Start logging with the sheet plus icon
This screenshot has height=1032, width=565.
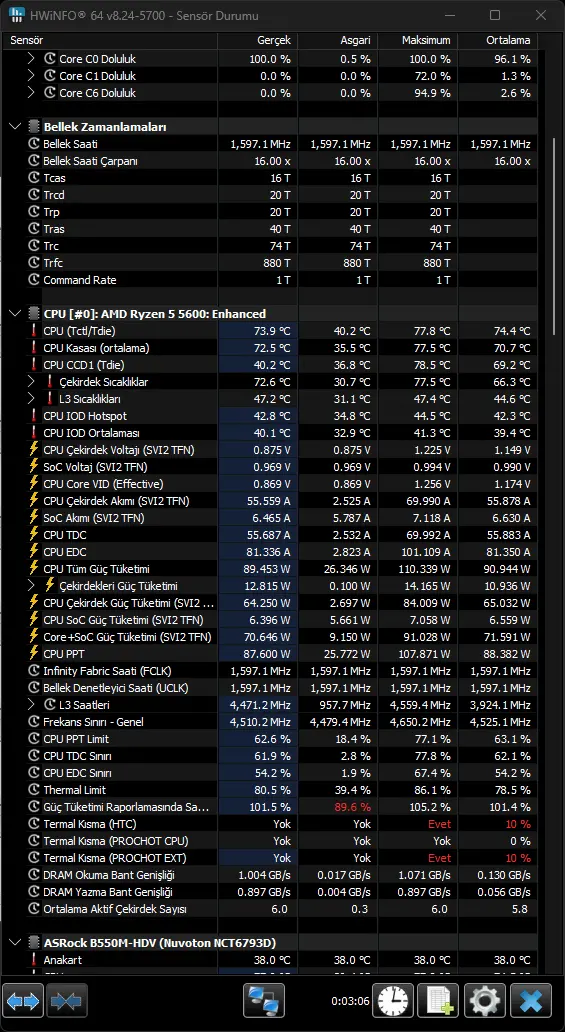coord(439,1001)
